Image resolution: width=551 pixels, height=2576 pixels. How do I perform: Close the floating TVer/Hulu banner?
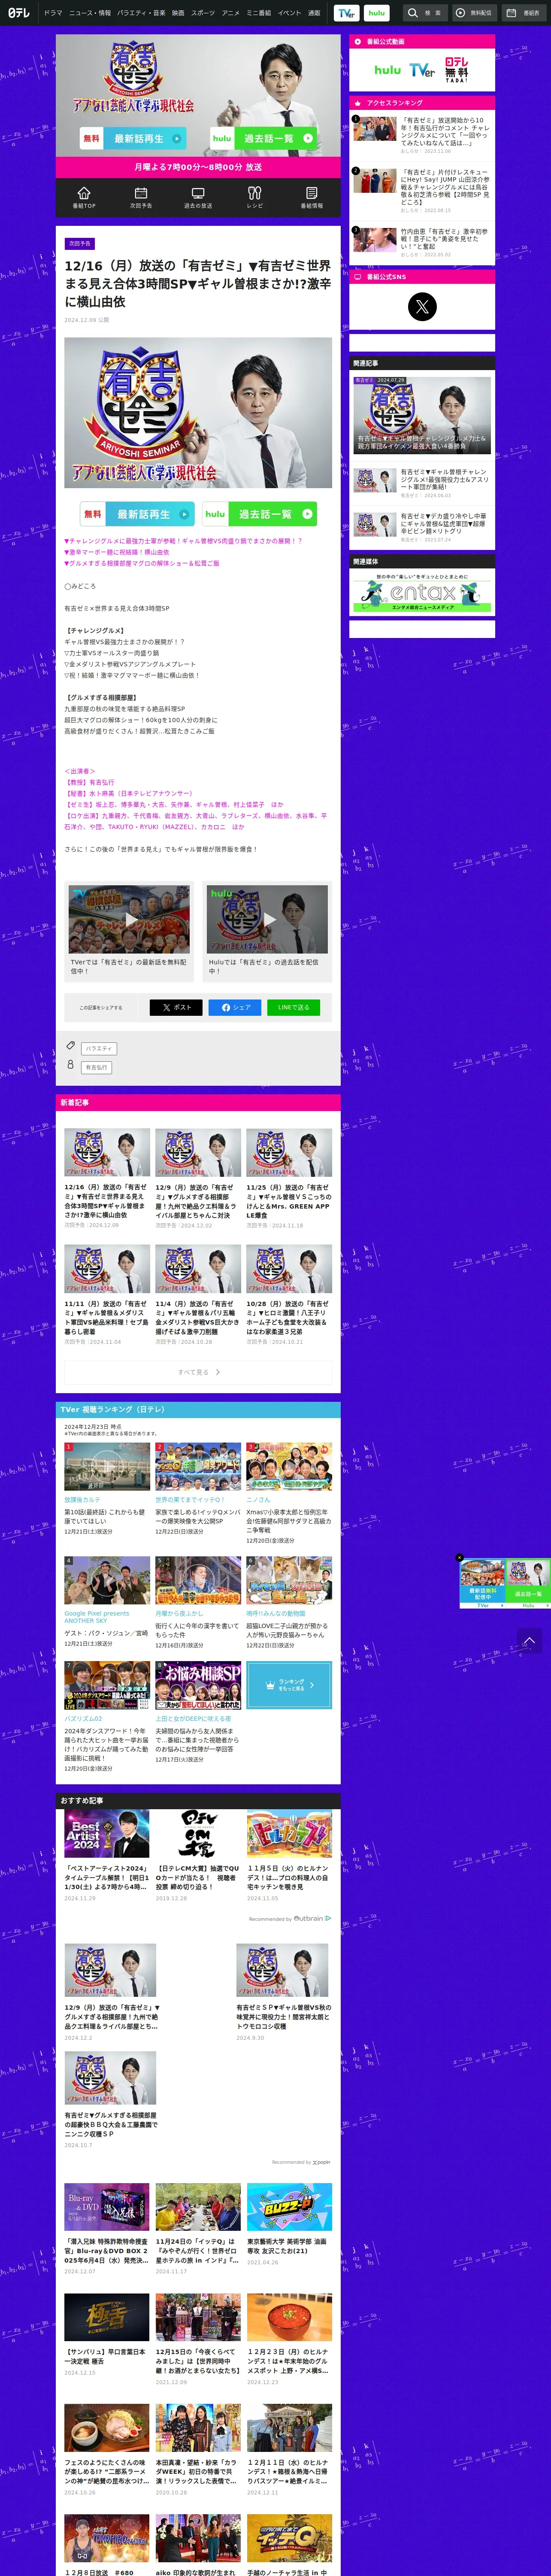[460, 1557]
